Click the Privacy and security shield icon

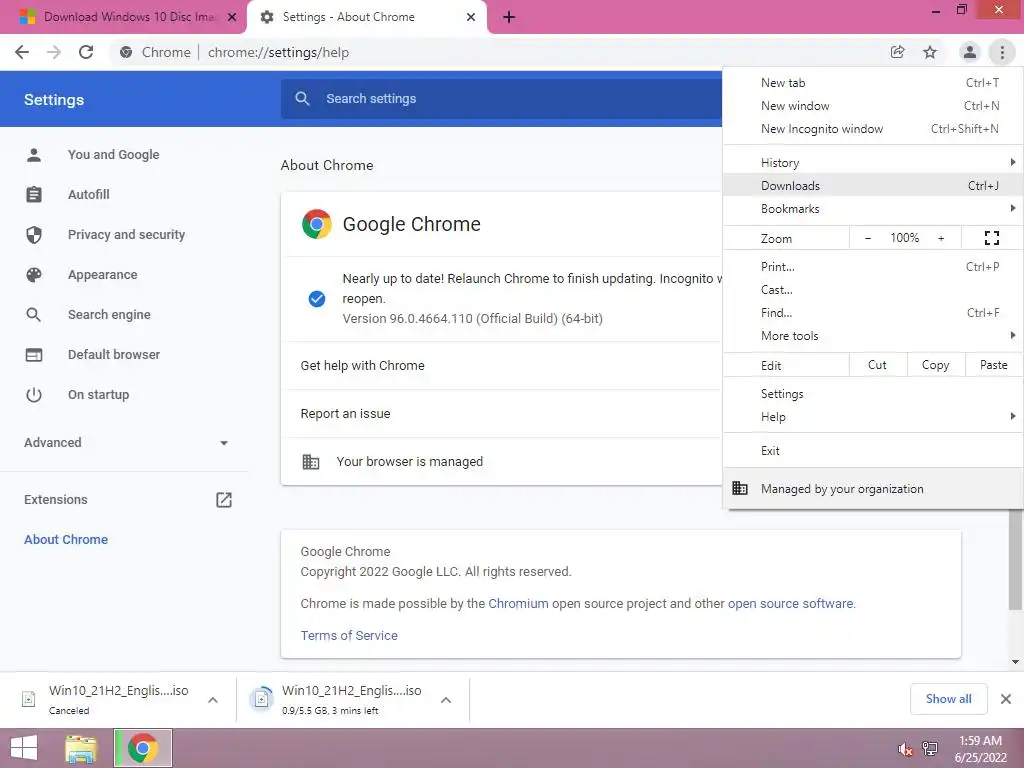[34, 234]
